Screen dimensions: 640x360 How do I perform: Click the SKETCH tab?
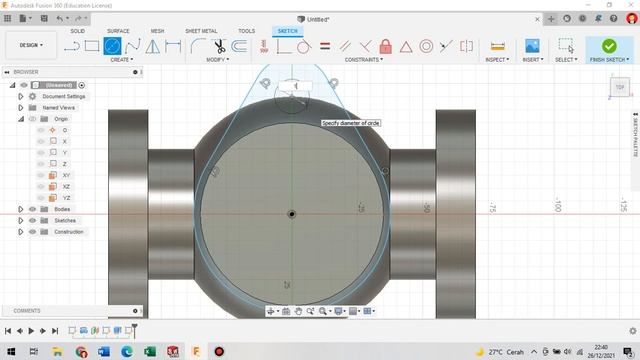[288, 31]
